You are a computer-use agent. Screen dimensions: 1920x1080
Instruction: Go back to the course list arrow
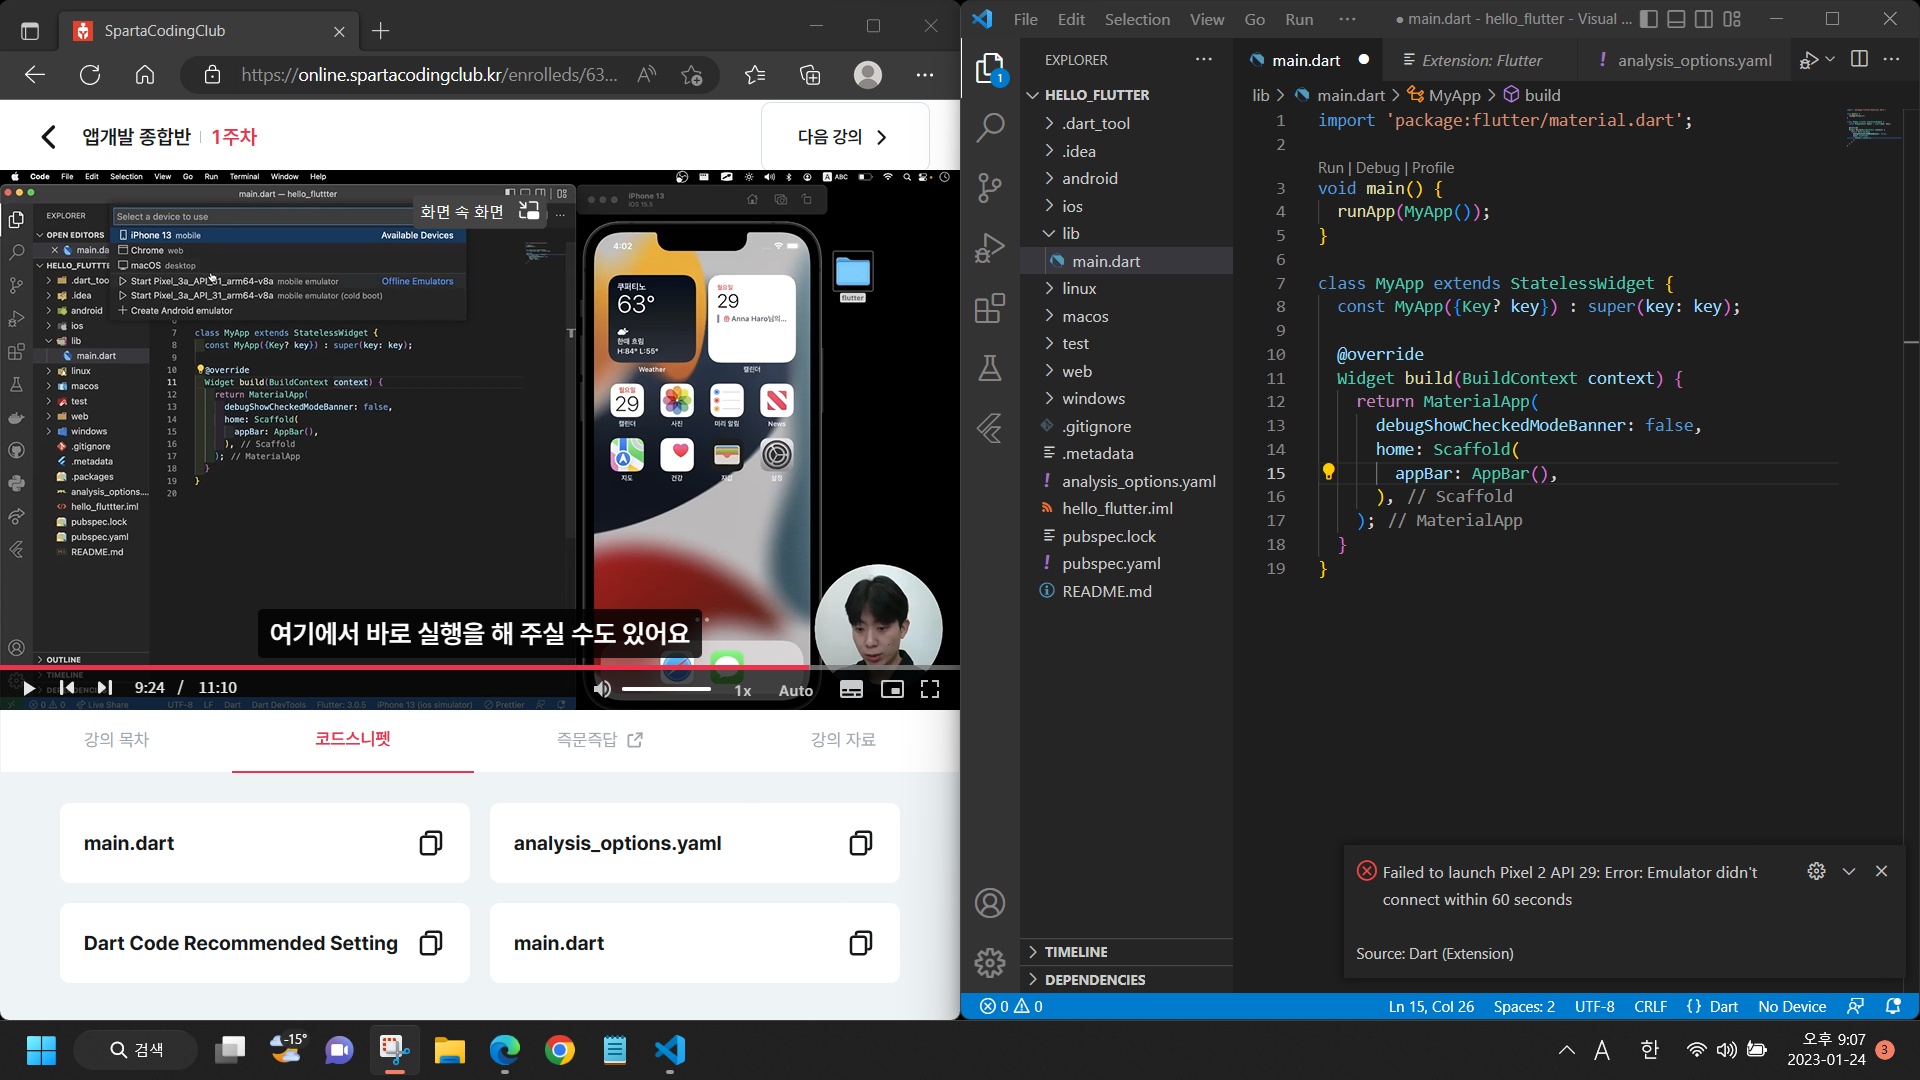(x=48, y=137)
